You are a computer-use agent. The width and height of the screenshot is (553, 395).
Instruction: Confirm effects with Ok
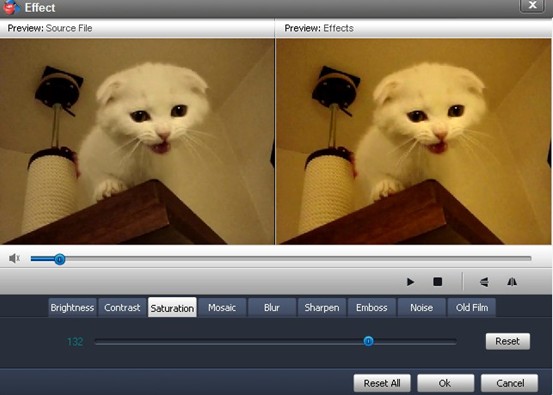(445, 383)
